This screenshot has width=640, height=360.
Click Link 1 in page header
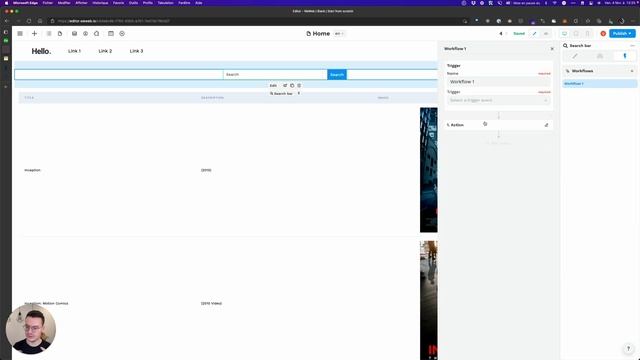pos(74,51)
